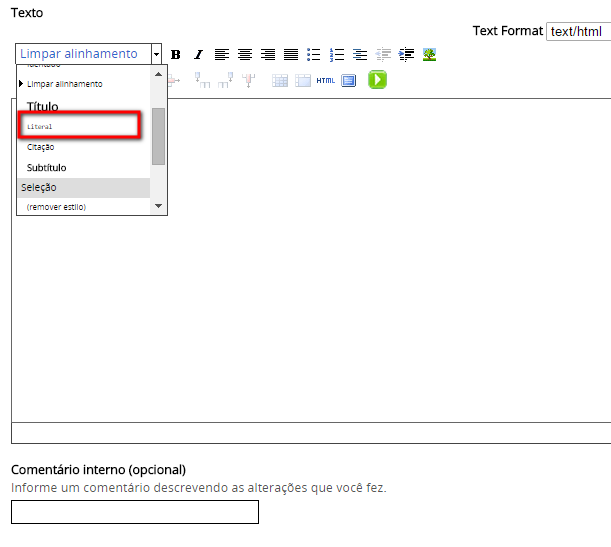Click the 'Limpar alinhamento' style box
Viewport: 611px width, 547px height.
(x=83, y=54)
